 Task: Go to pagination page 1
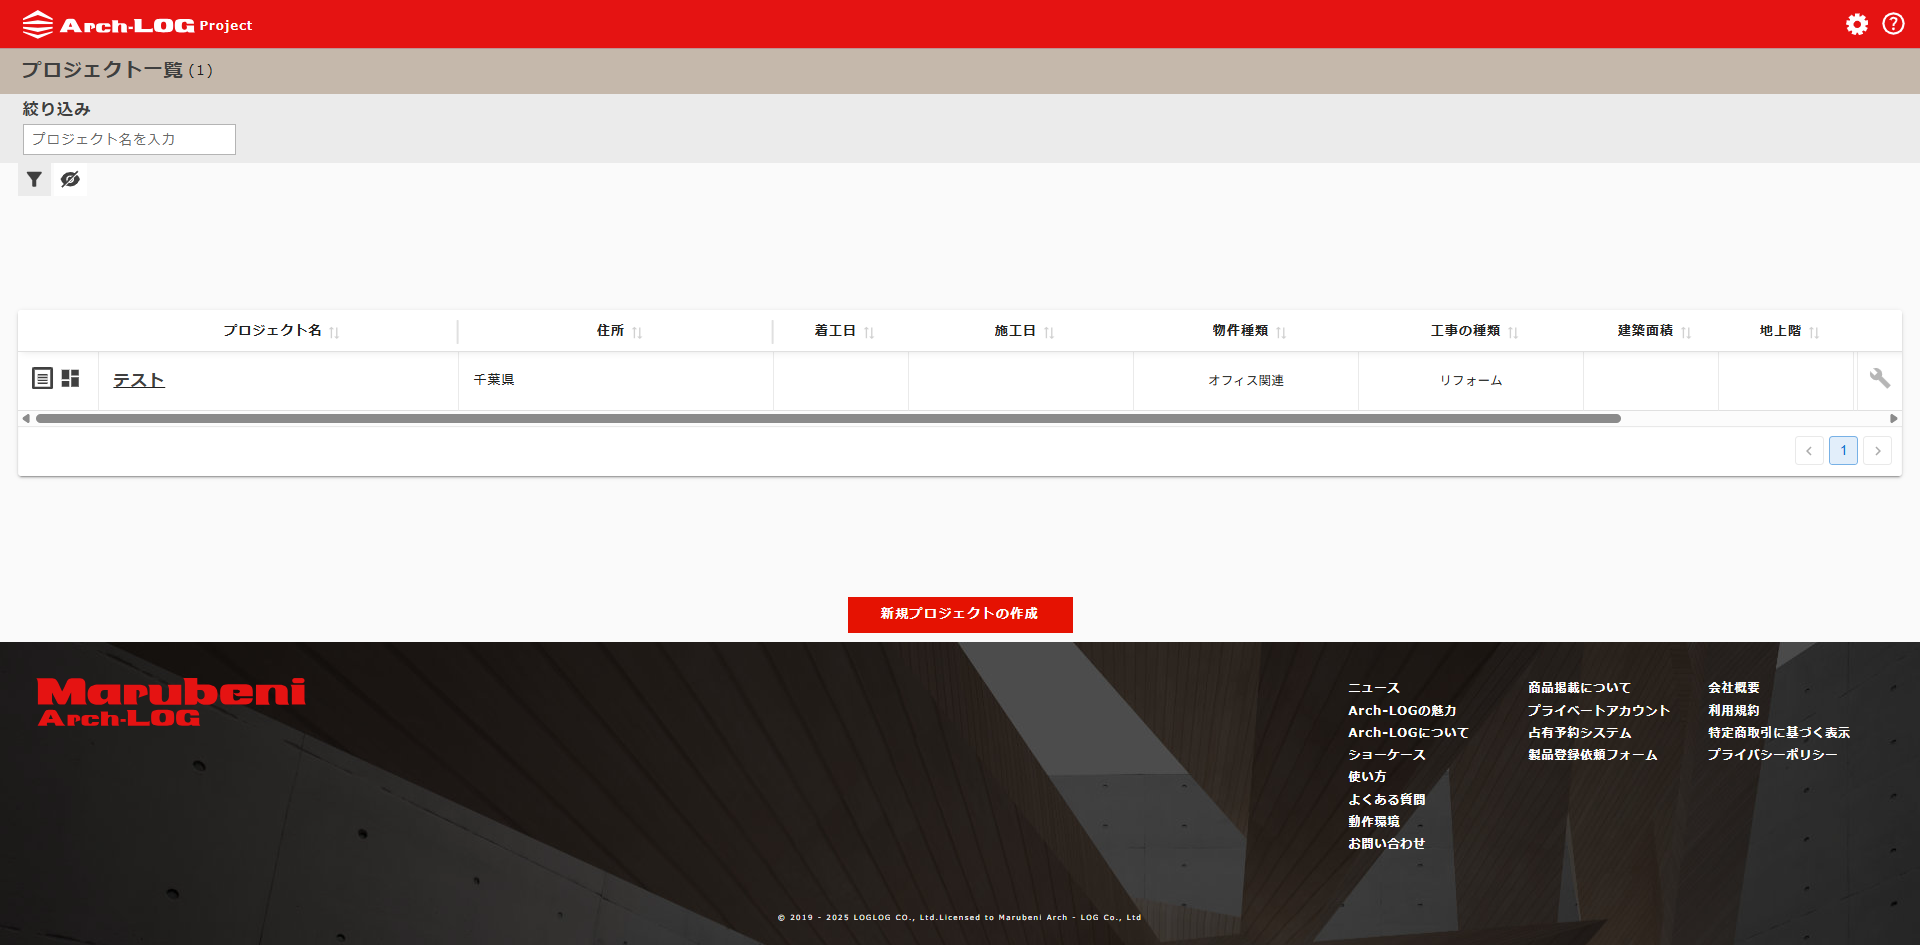pyautogui.click(x=1843, y=451)
